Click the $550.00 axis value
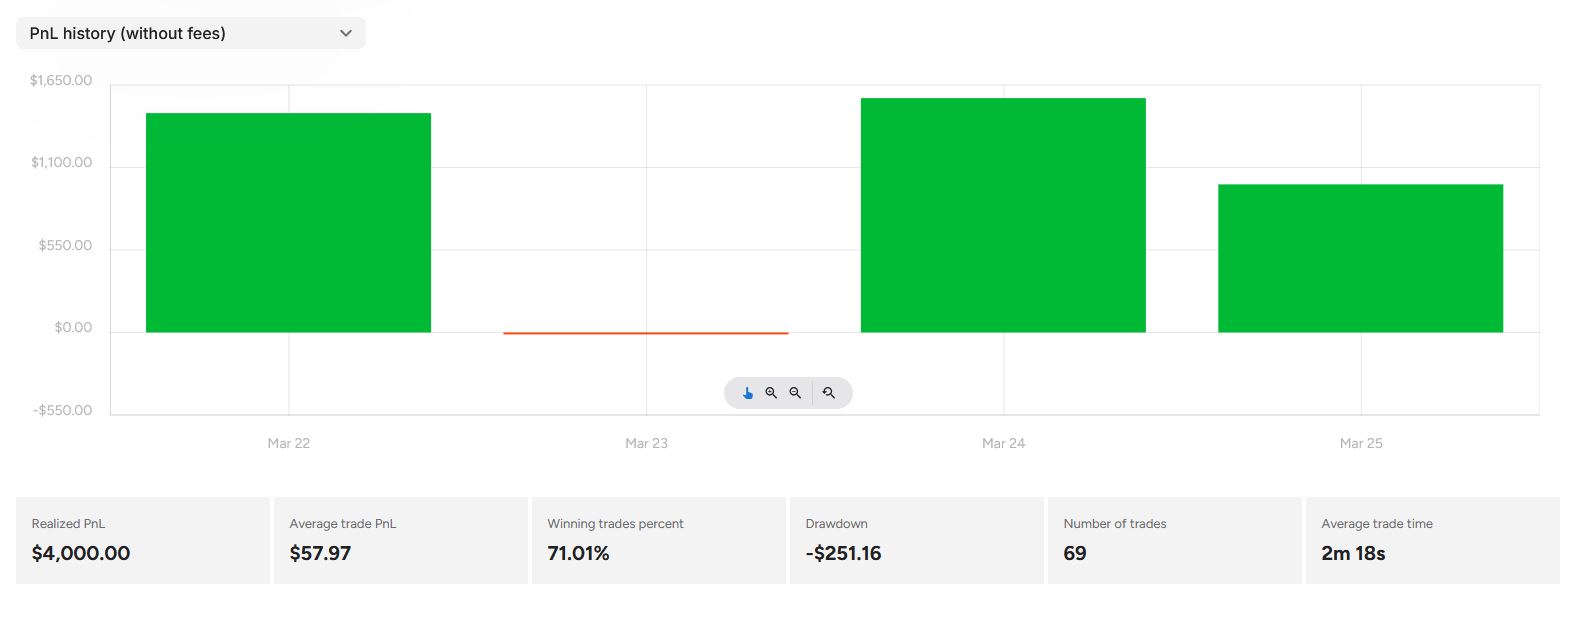This screenshot has height=634, width=1575. 65,245
